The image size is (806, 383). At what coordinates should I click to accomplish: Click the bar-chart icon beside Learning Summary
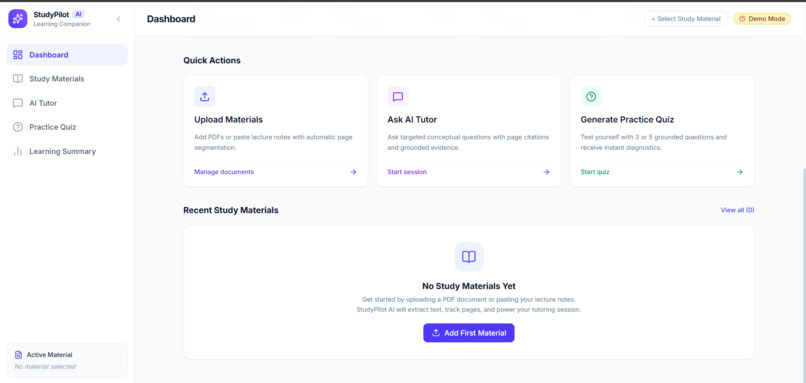click(17, 151)
